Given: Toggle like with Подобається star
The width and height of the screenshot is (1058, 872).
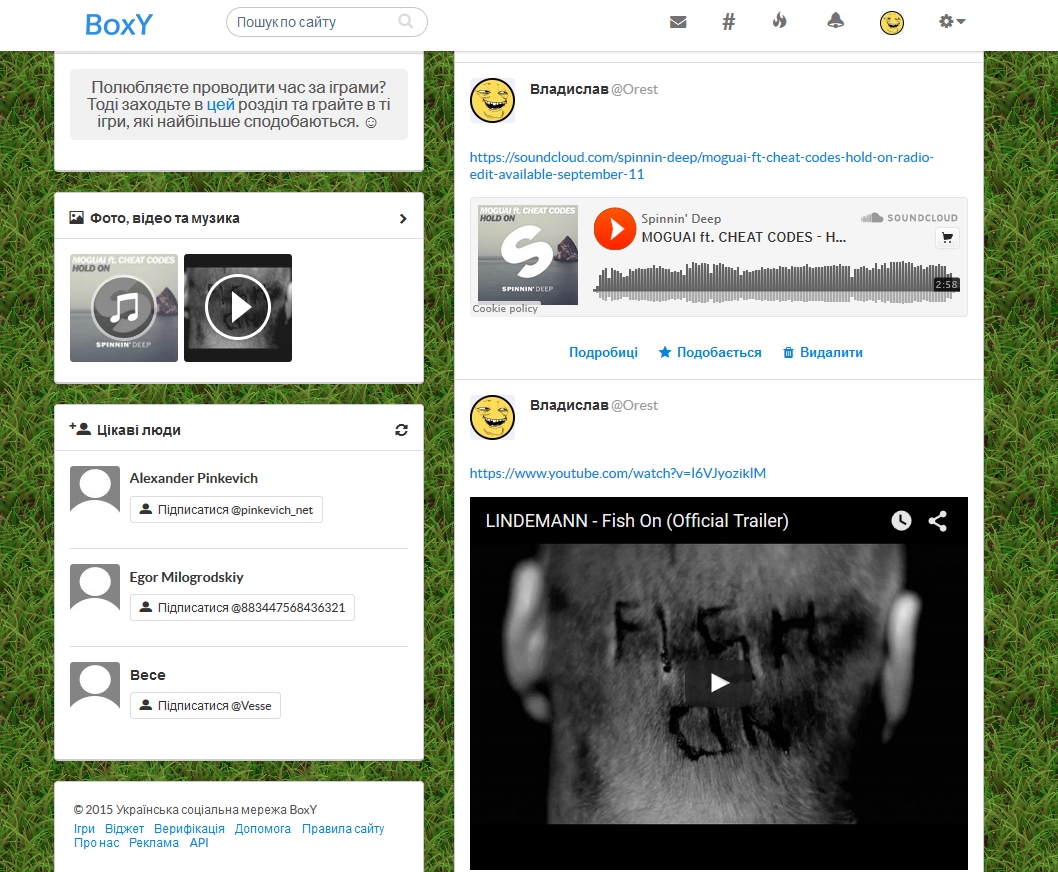Looking at the screenshot, I should tap(710, 352).
